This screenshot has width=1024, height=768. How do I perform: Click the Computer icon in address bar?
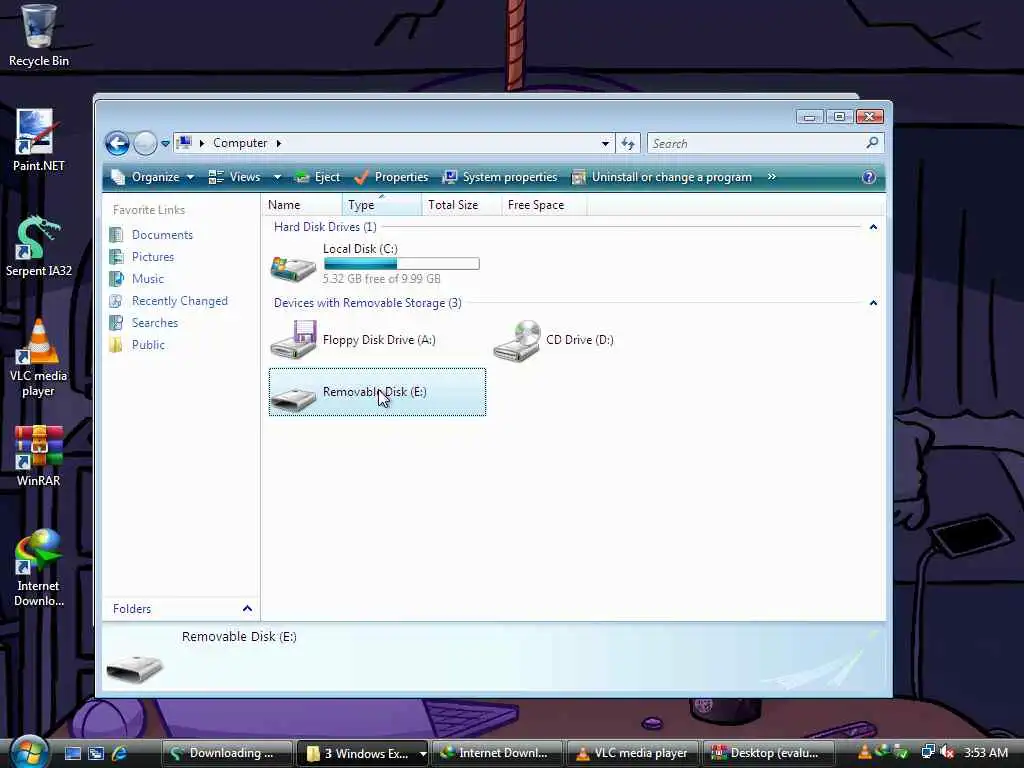click(x=185, y=142)
